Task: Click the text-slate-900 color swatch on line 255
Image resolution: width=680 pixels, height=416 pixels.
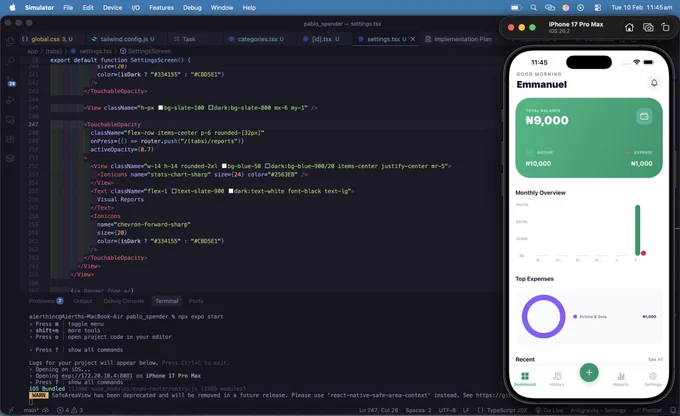Action: (x=174, y=191)
